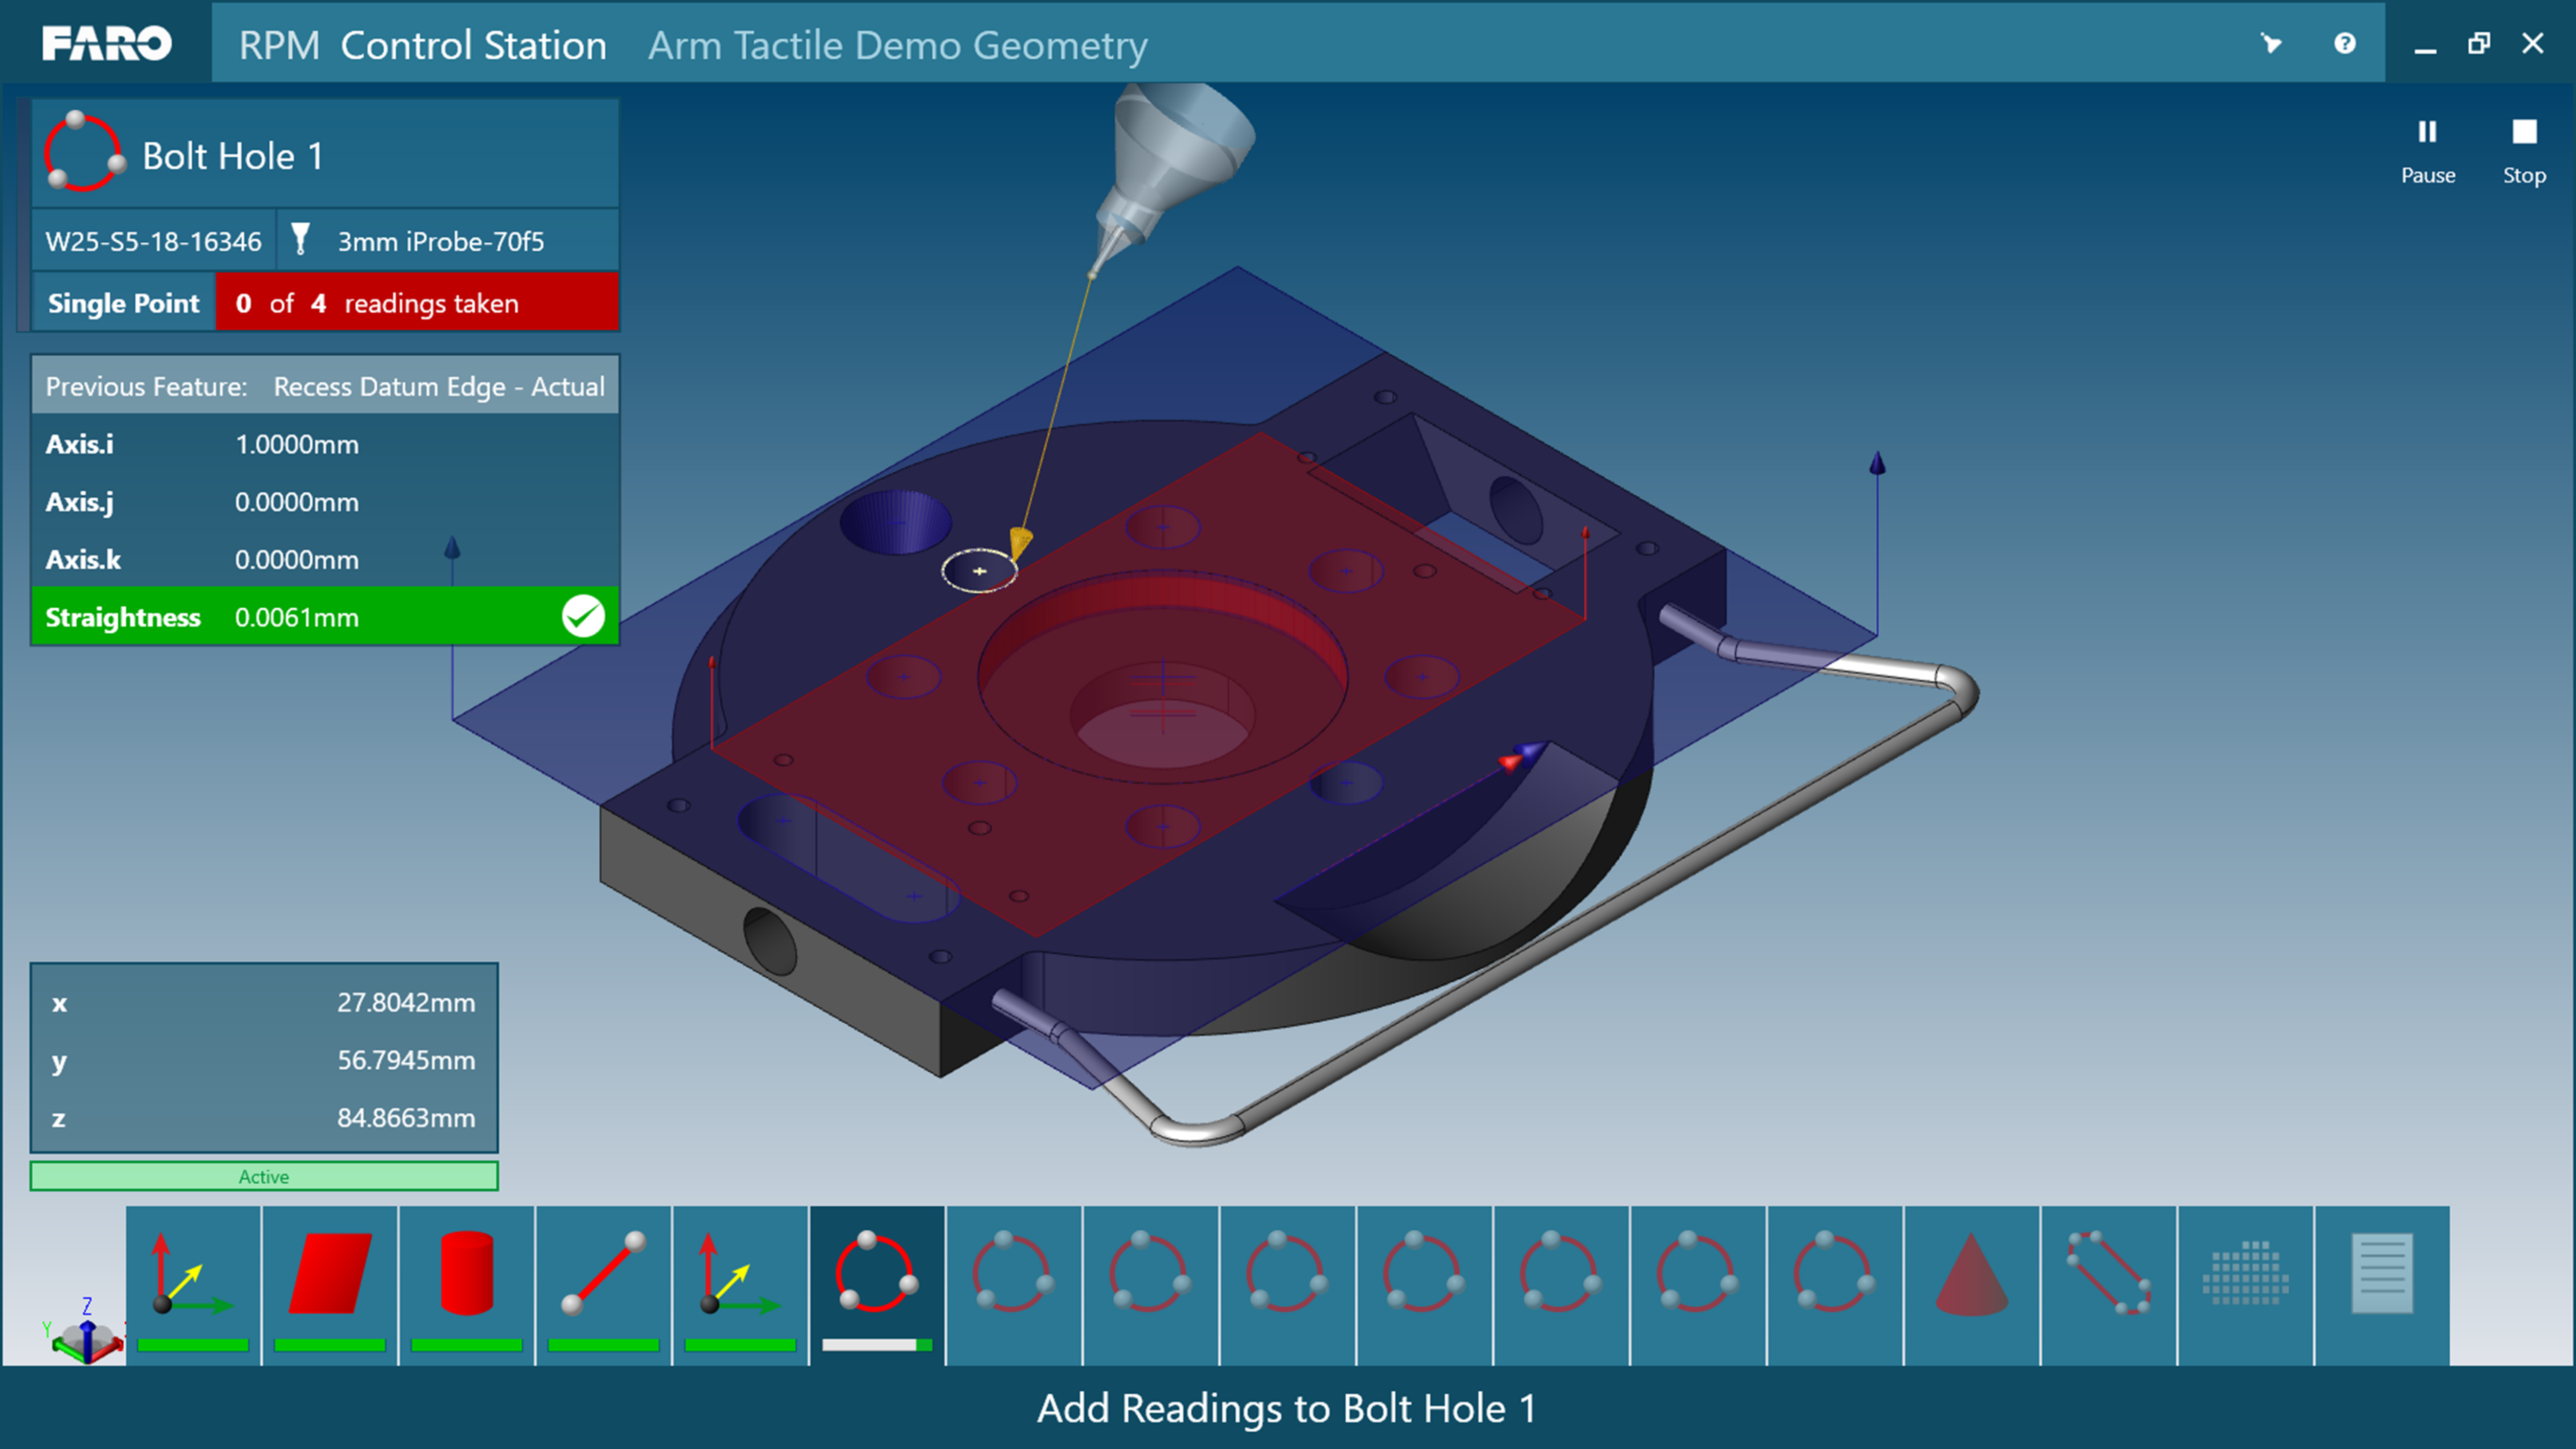2576x1449 pixels.
Task: Click the Single Point mode label
Action: (124, 303)
